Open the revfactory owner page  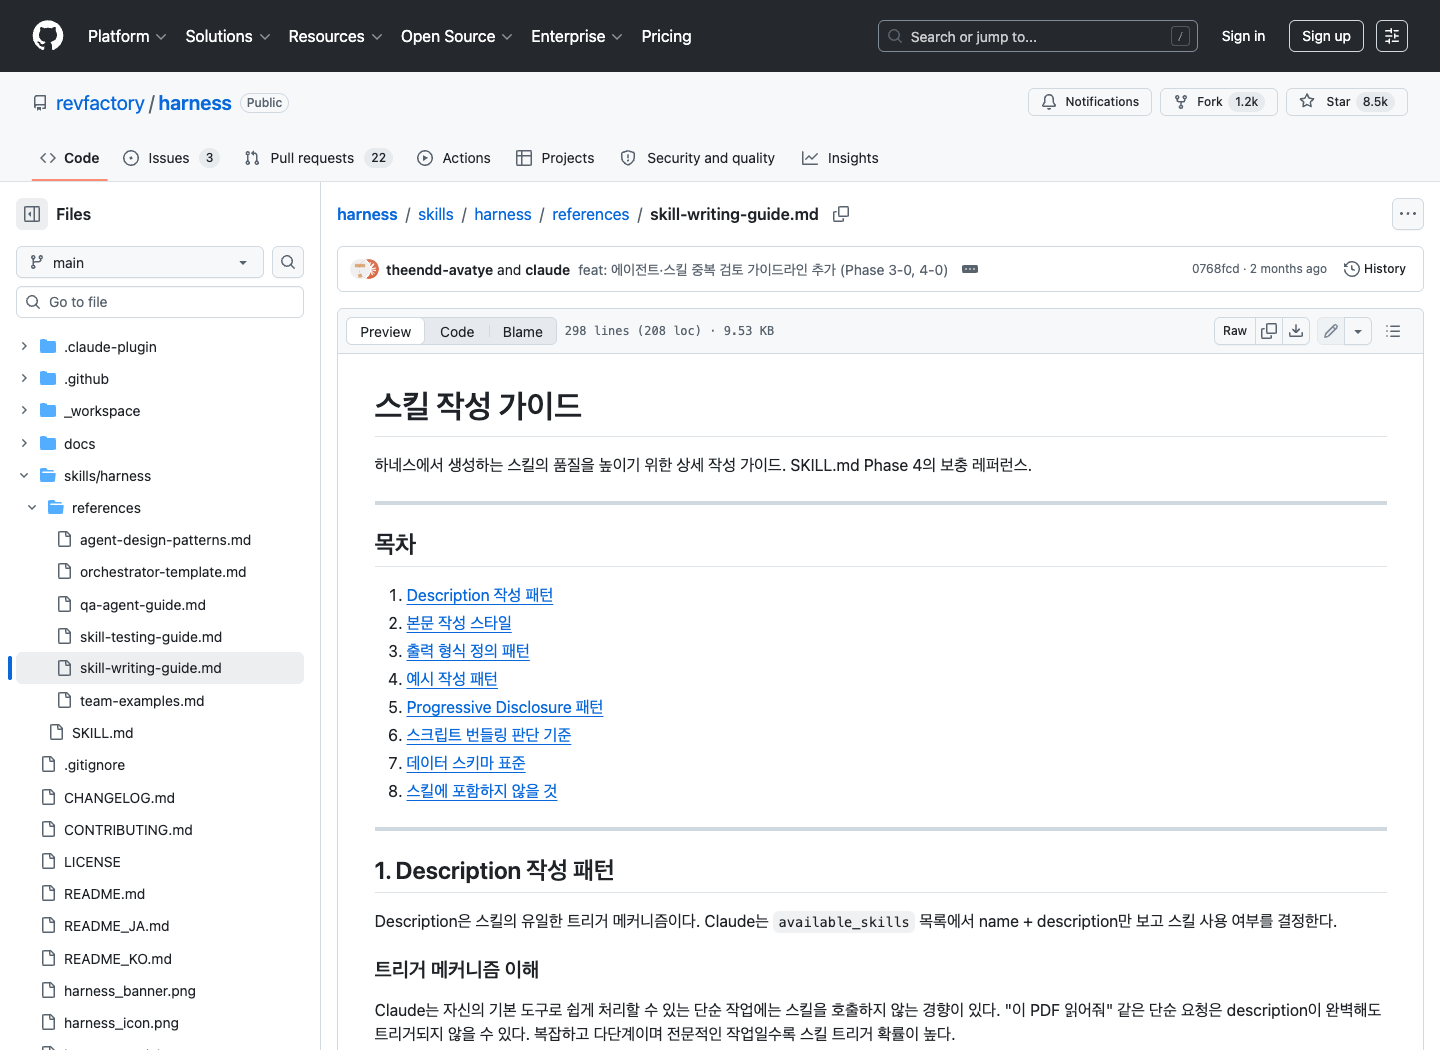point(100,103)
